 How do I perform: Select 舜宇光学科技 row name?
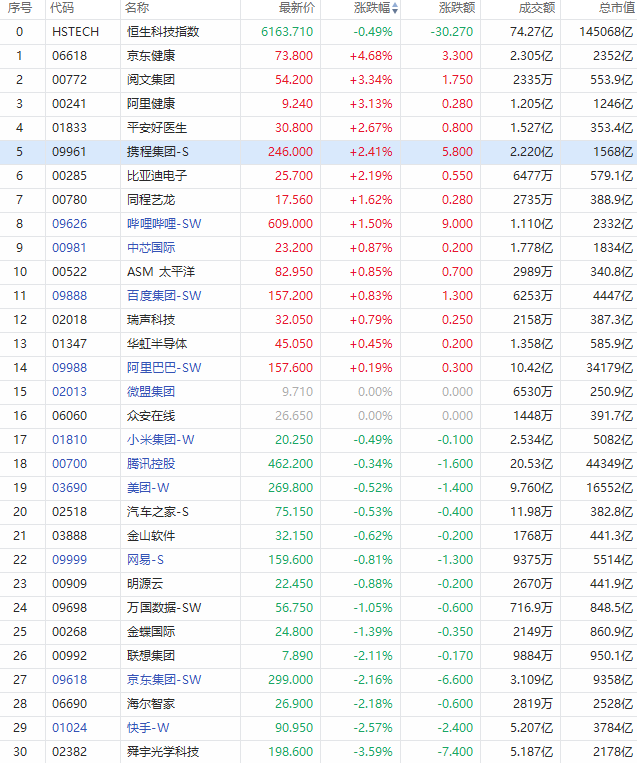pyautogui.click(x=163, y=752)
